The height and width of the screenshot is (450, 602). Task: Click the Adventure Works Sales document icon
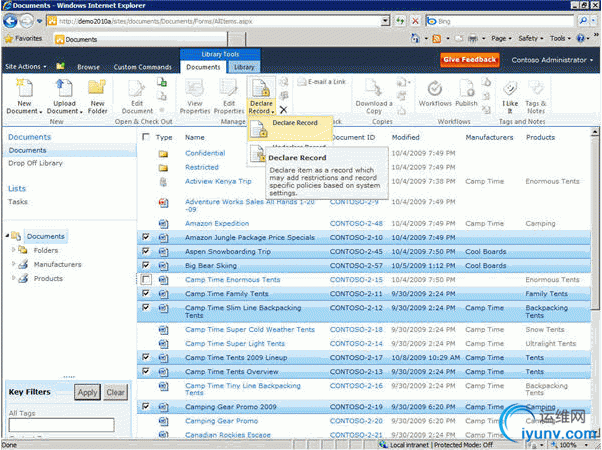point(163,202)
